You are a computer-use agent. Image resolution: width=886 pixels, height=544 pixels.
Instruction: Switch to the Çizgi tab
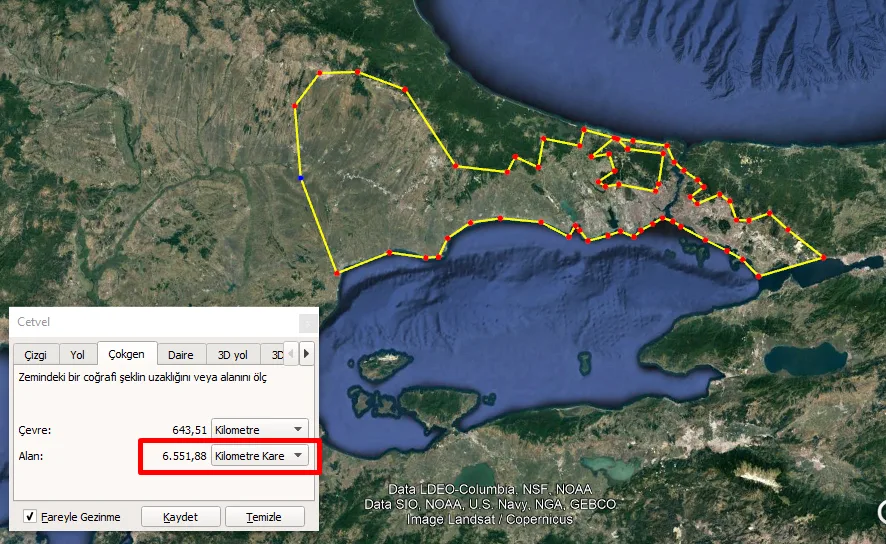click(x=36, y=355)
